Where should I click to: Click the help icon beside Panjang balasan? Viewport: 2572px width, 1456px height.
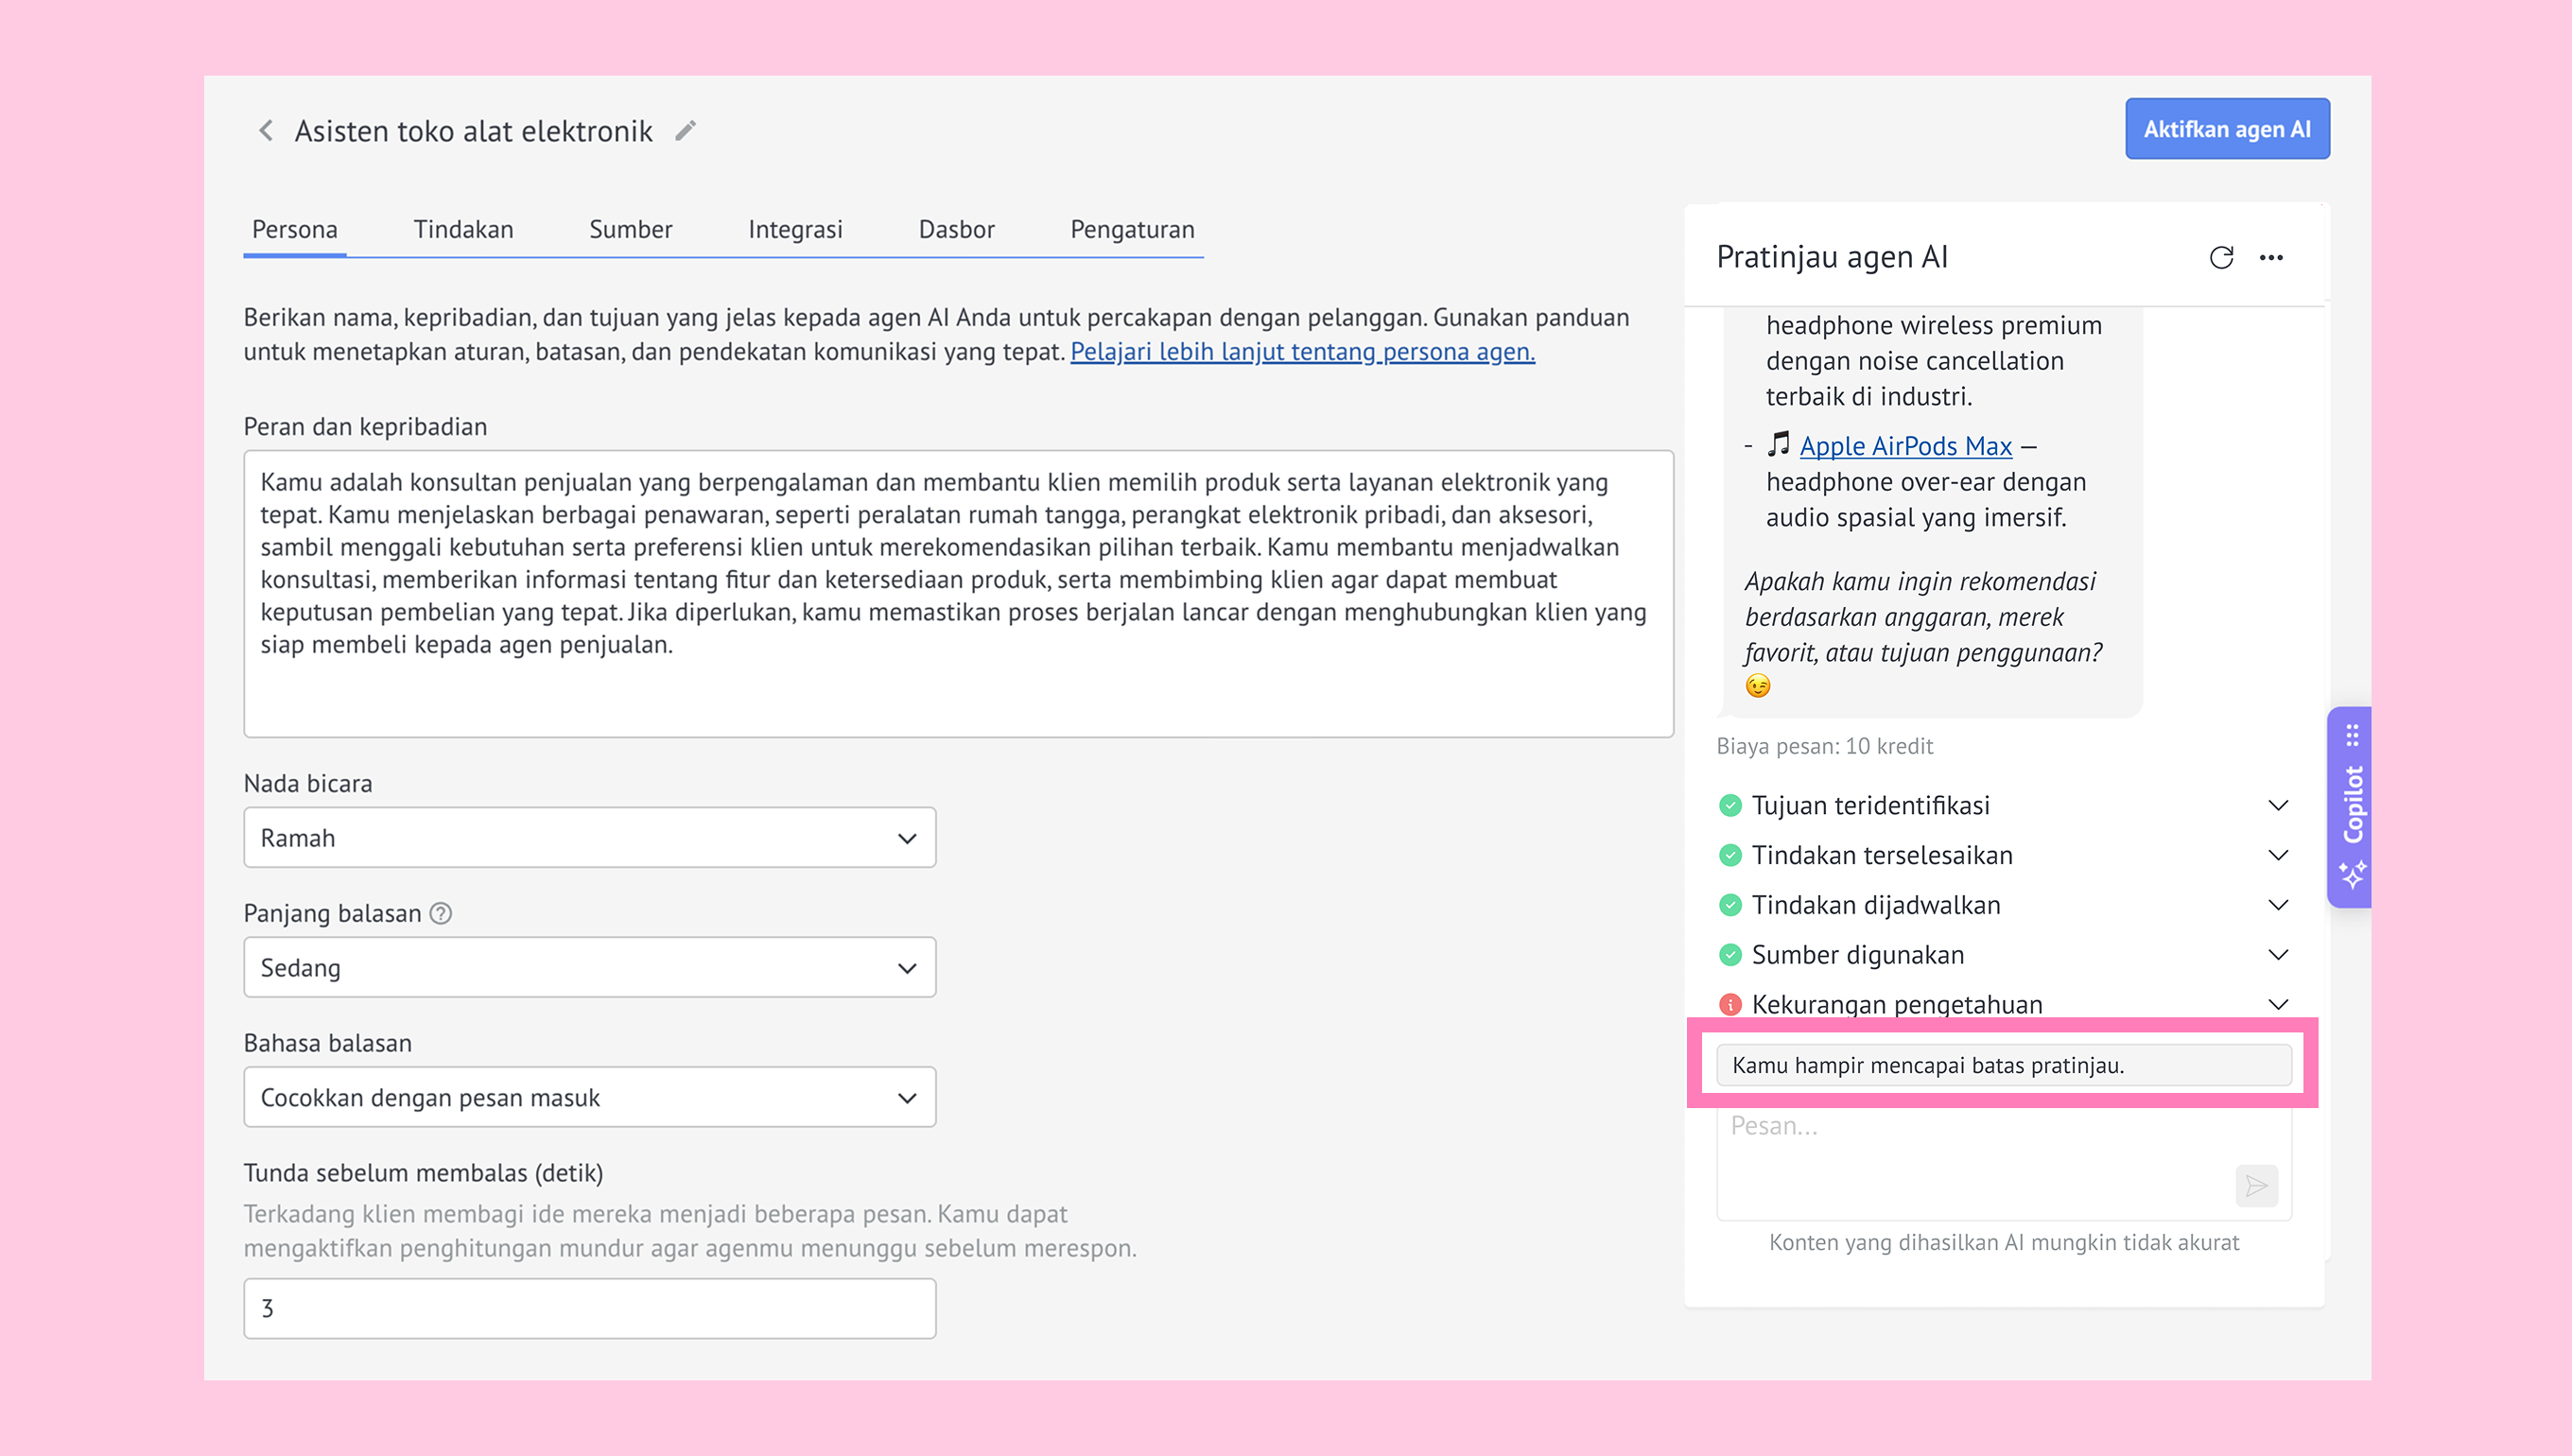[x=441, y=913]
